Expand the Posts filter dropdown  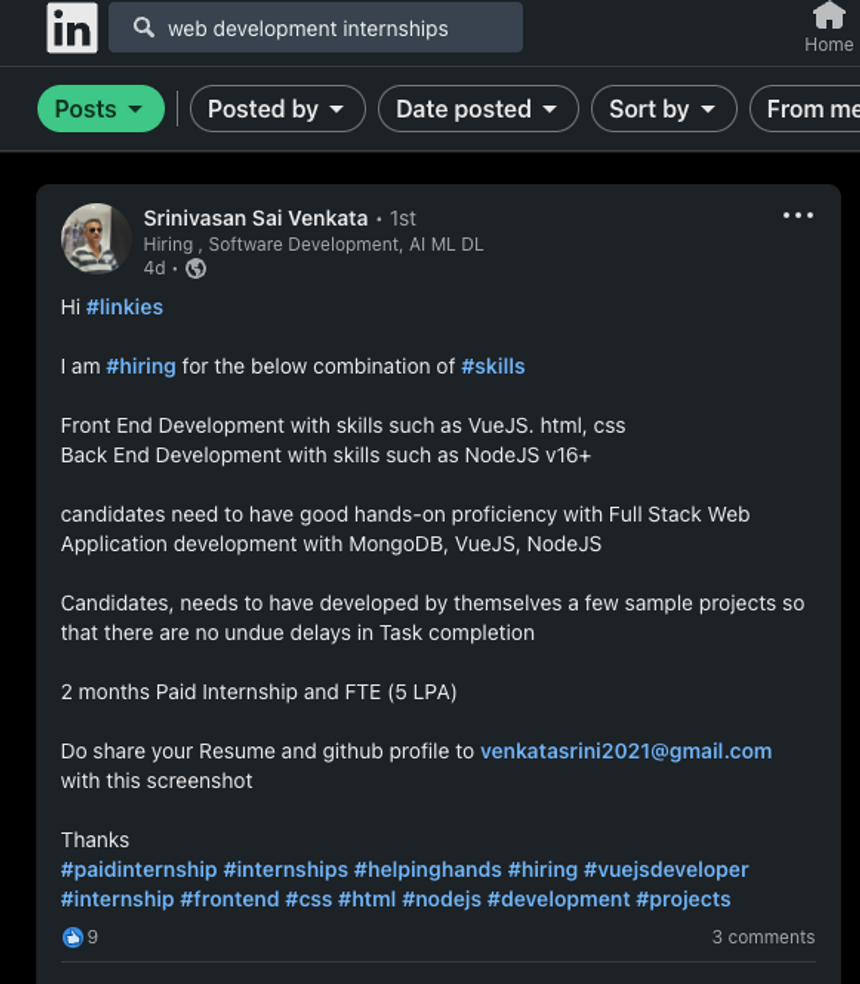[x=101, y=109]
